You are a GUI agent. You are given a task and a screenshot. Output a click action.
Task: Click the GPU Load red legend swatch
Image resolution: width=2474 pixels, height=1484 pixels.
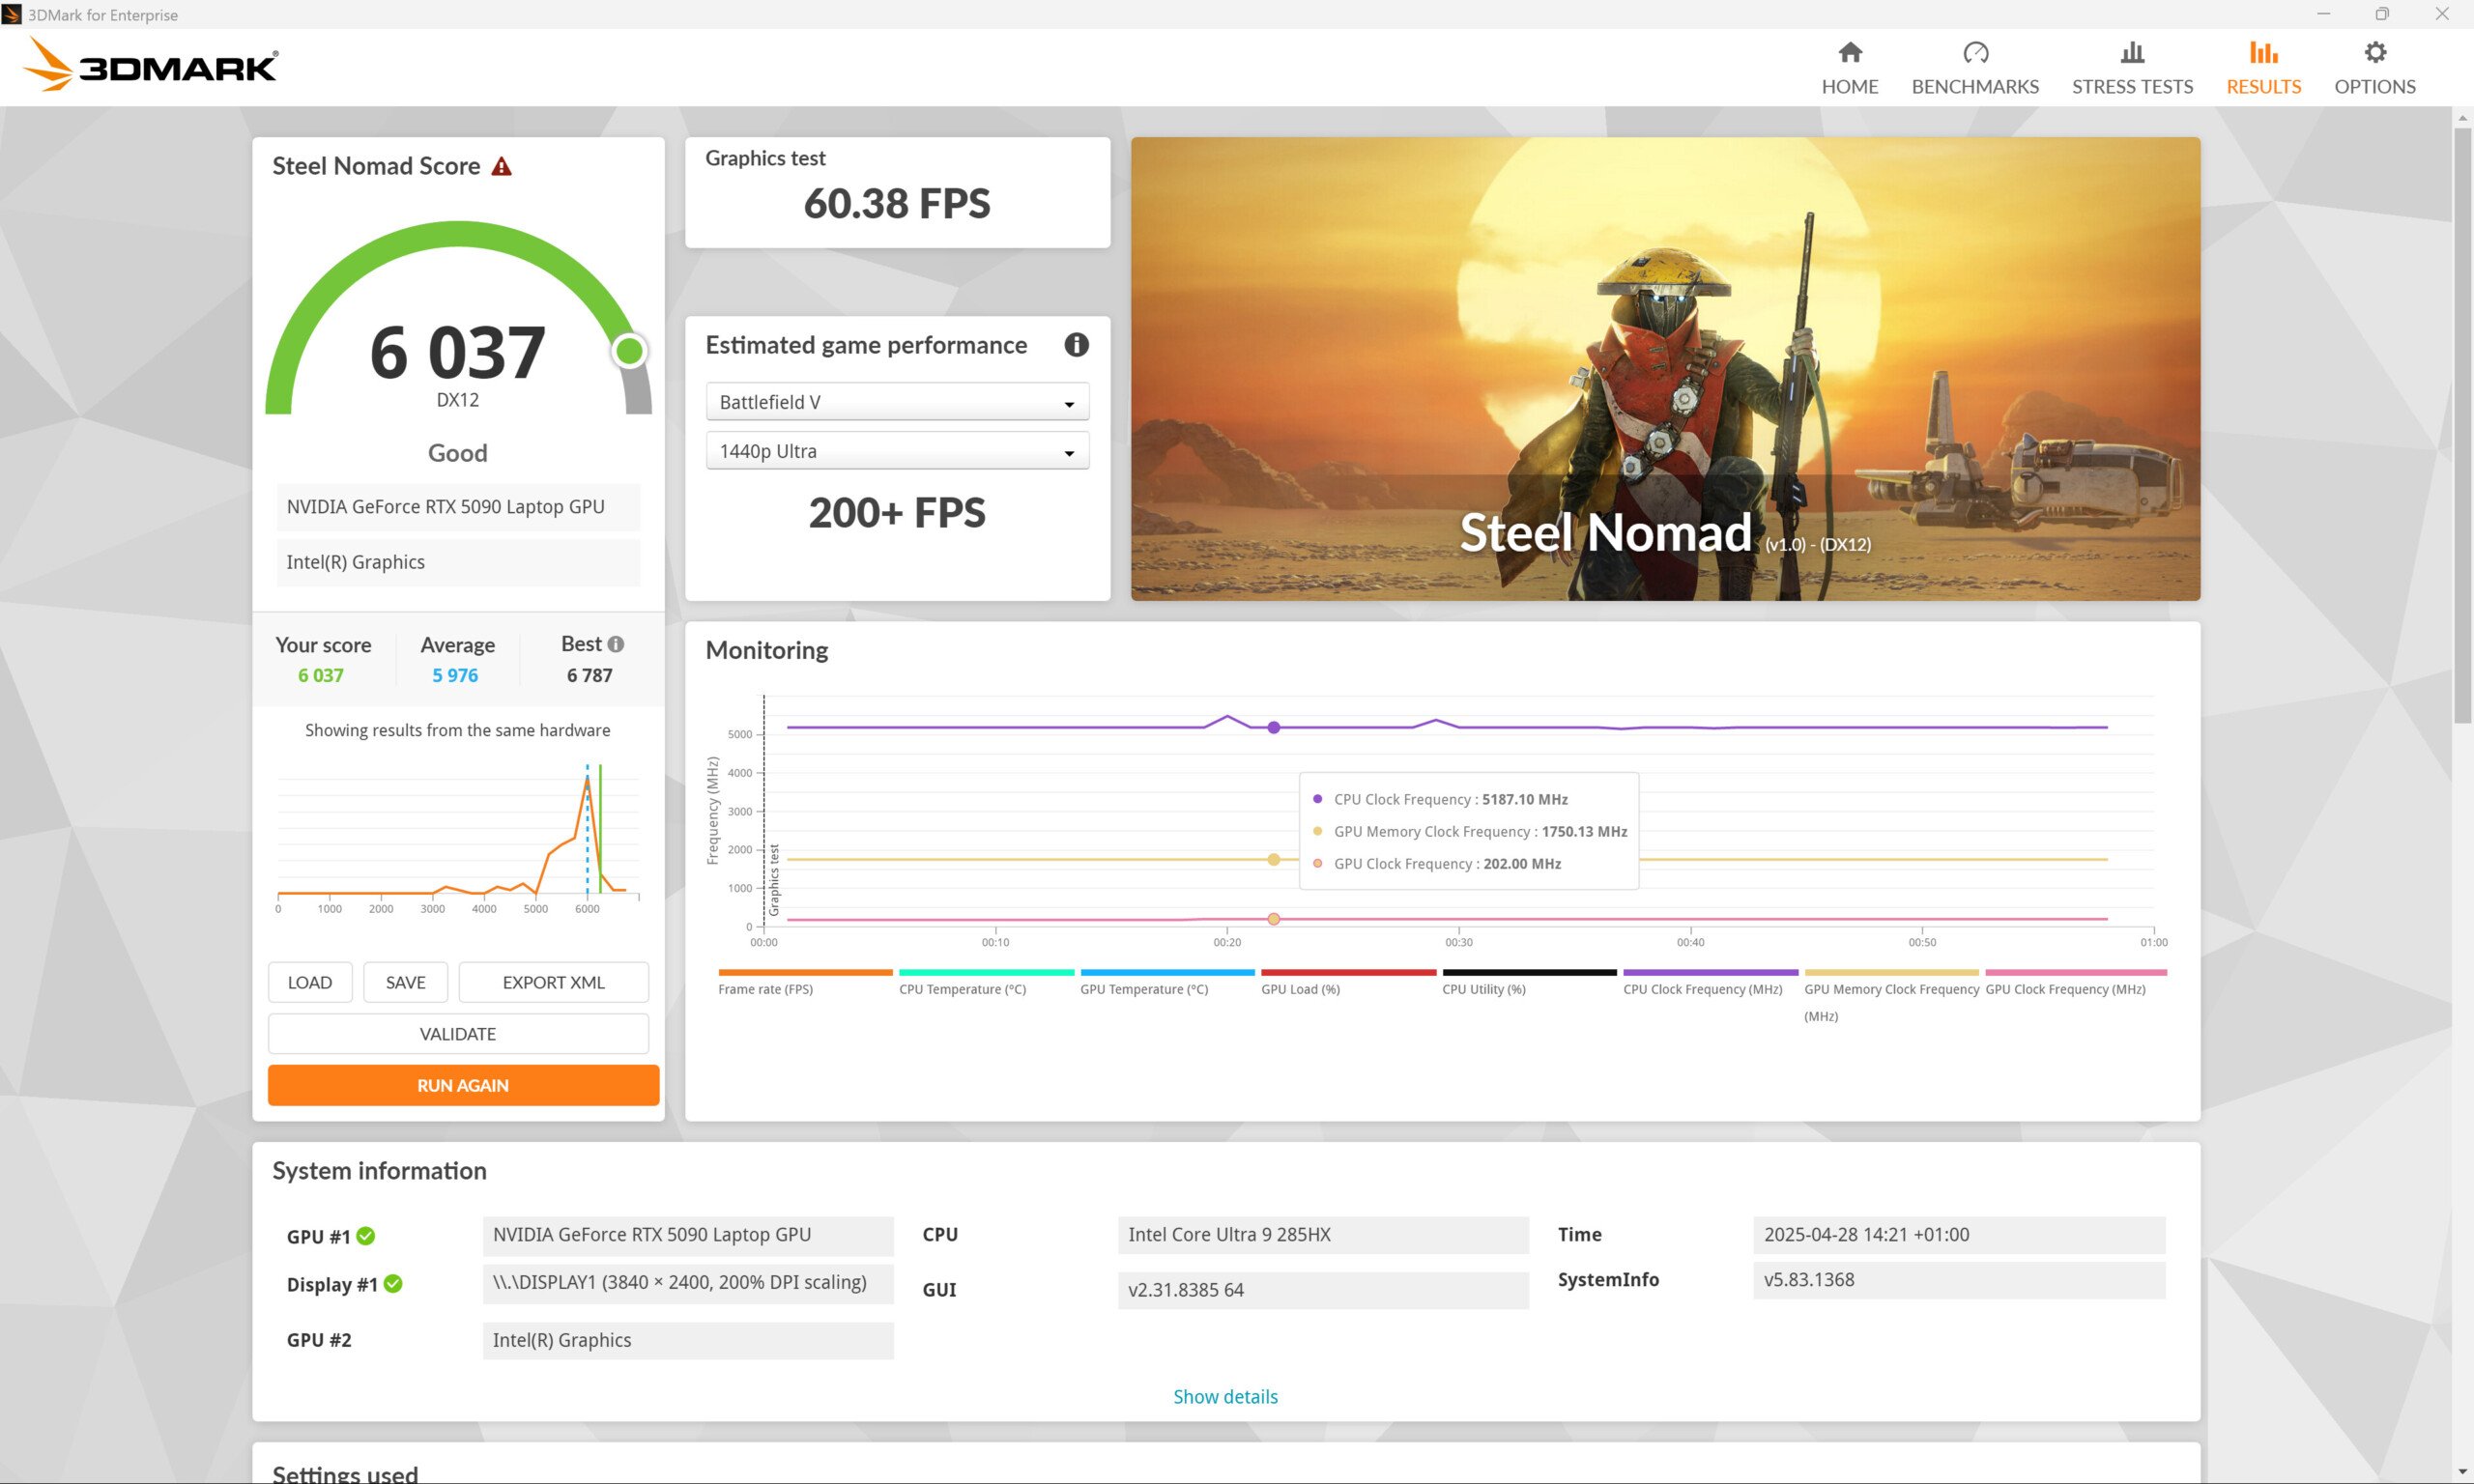(x=1347, y=972)
